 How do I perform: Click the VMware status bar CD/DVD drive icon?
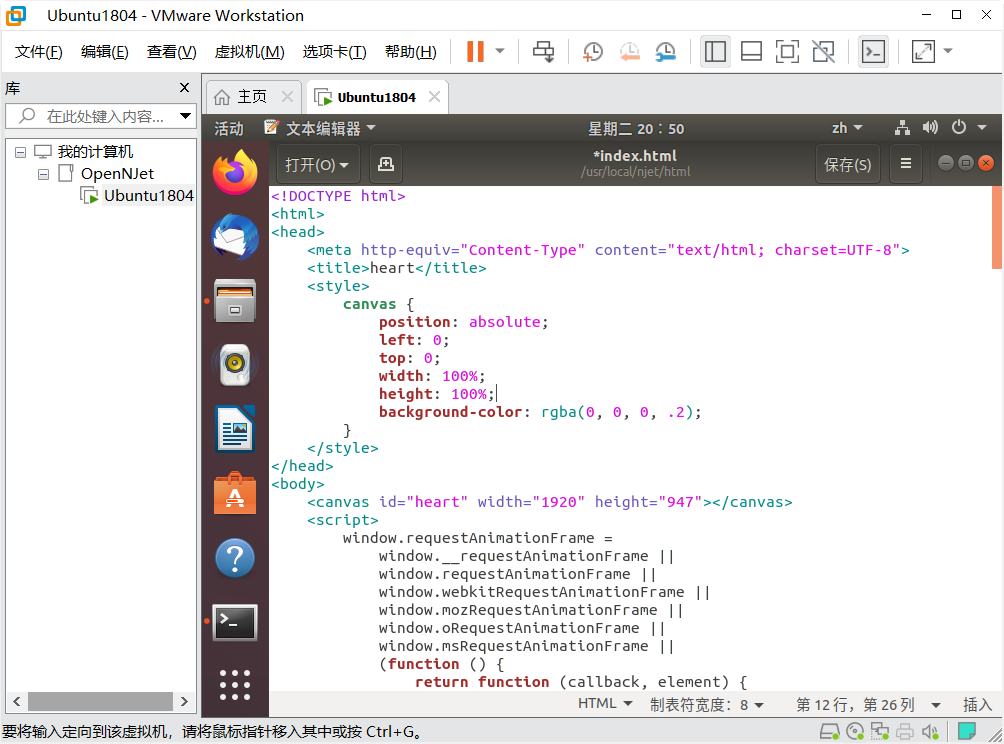(855, 731)
